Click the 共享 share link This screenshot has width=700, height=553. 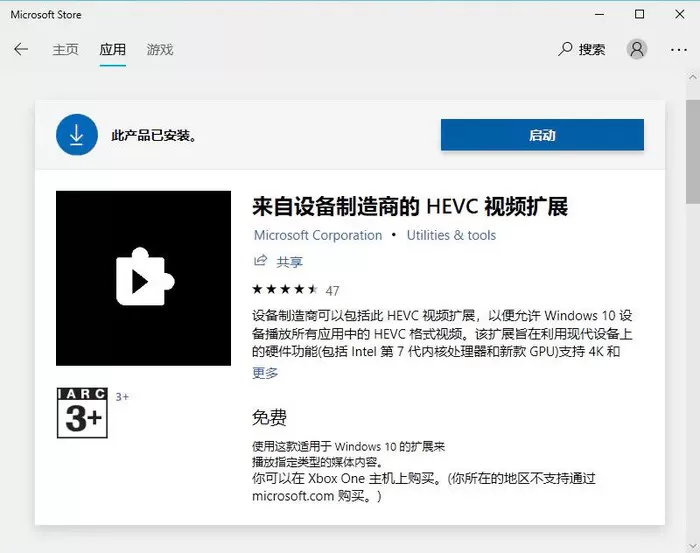[x=289, y=262]
